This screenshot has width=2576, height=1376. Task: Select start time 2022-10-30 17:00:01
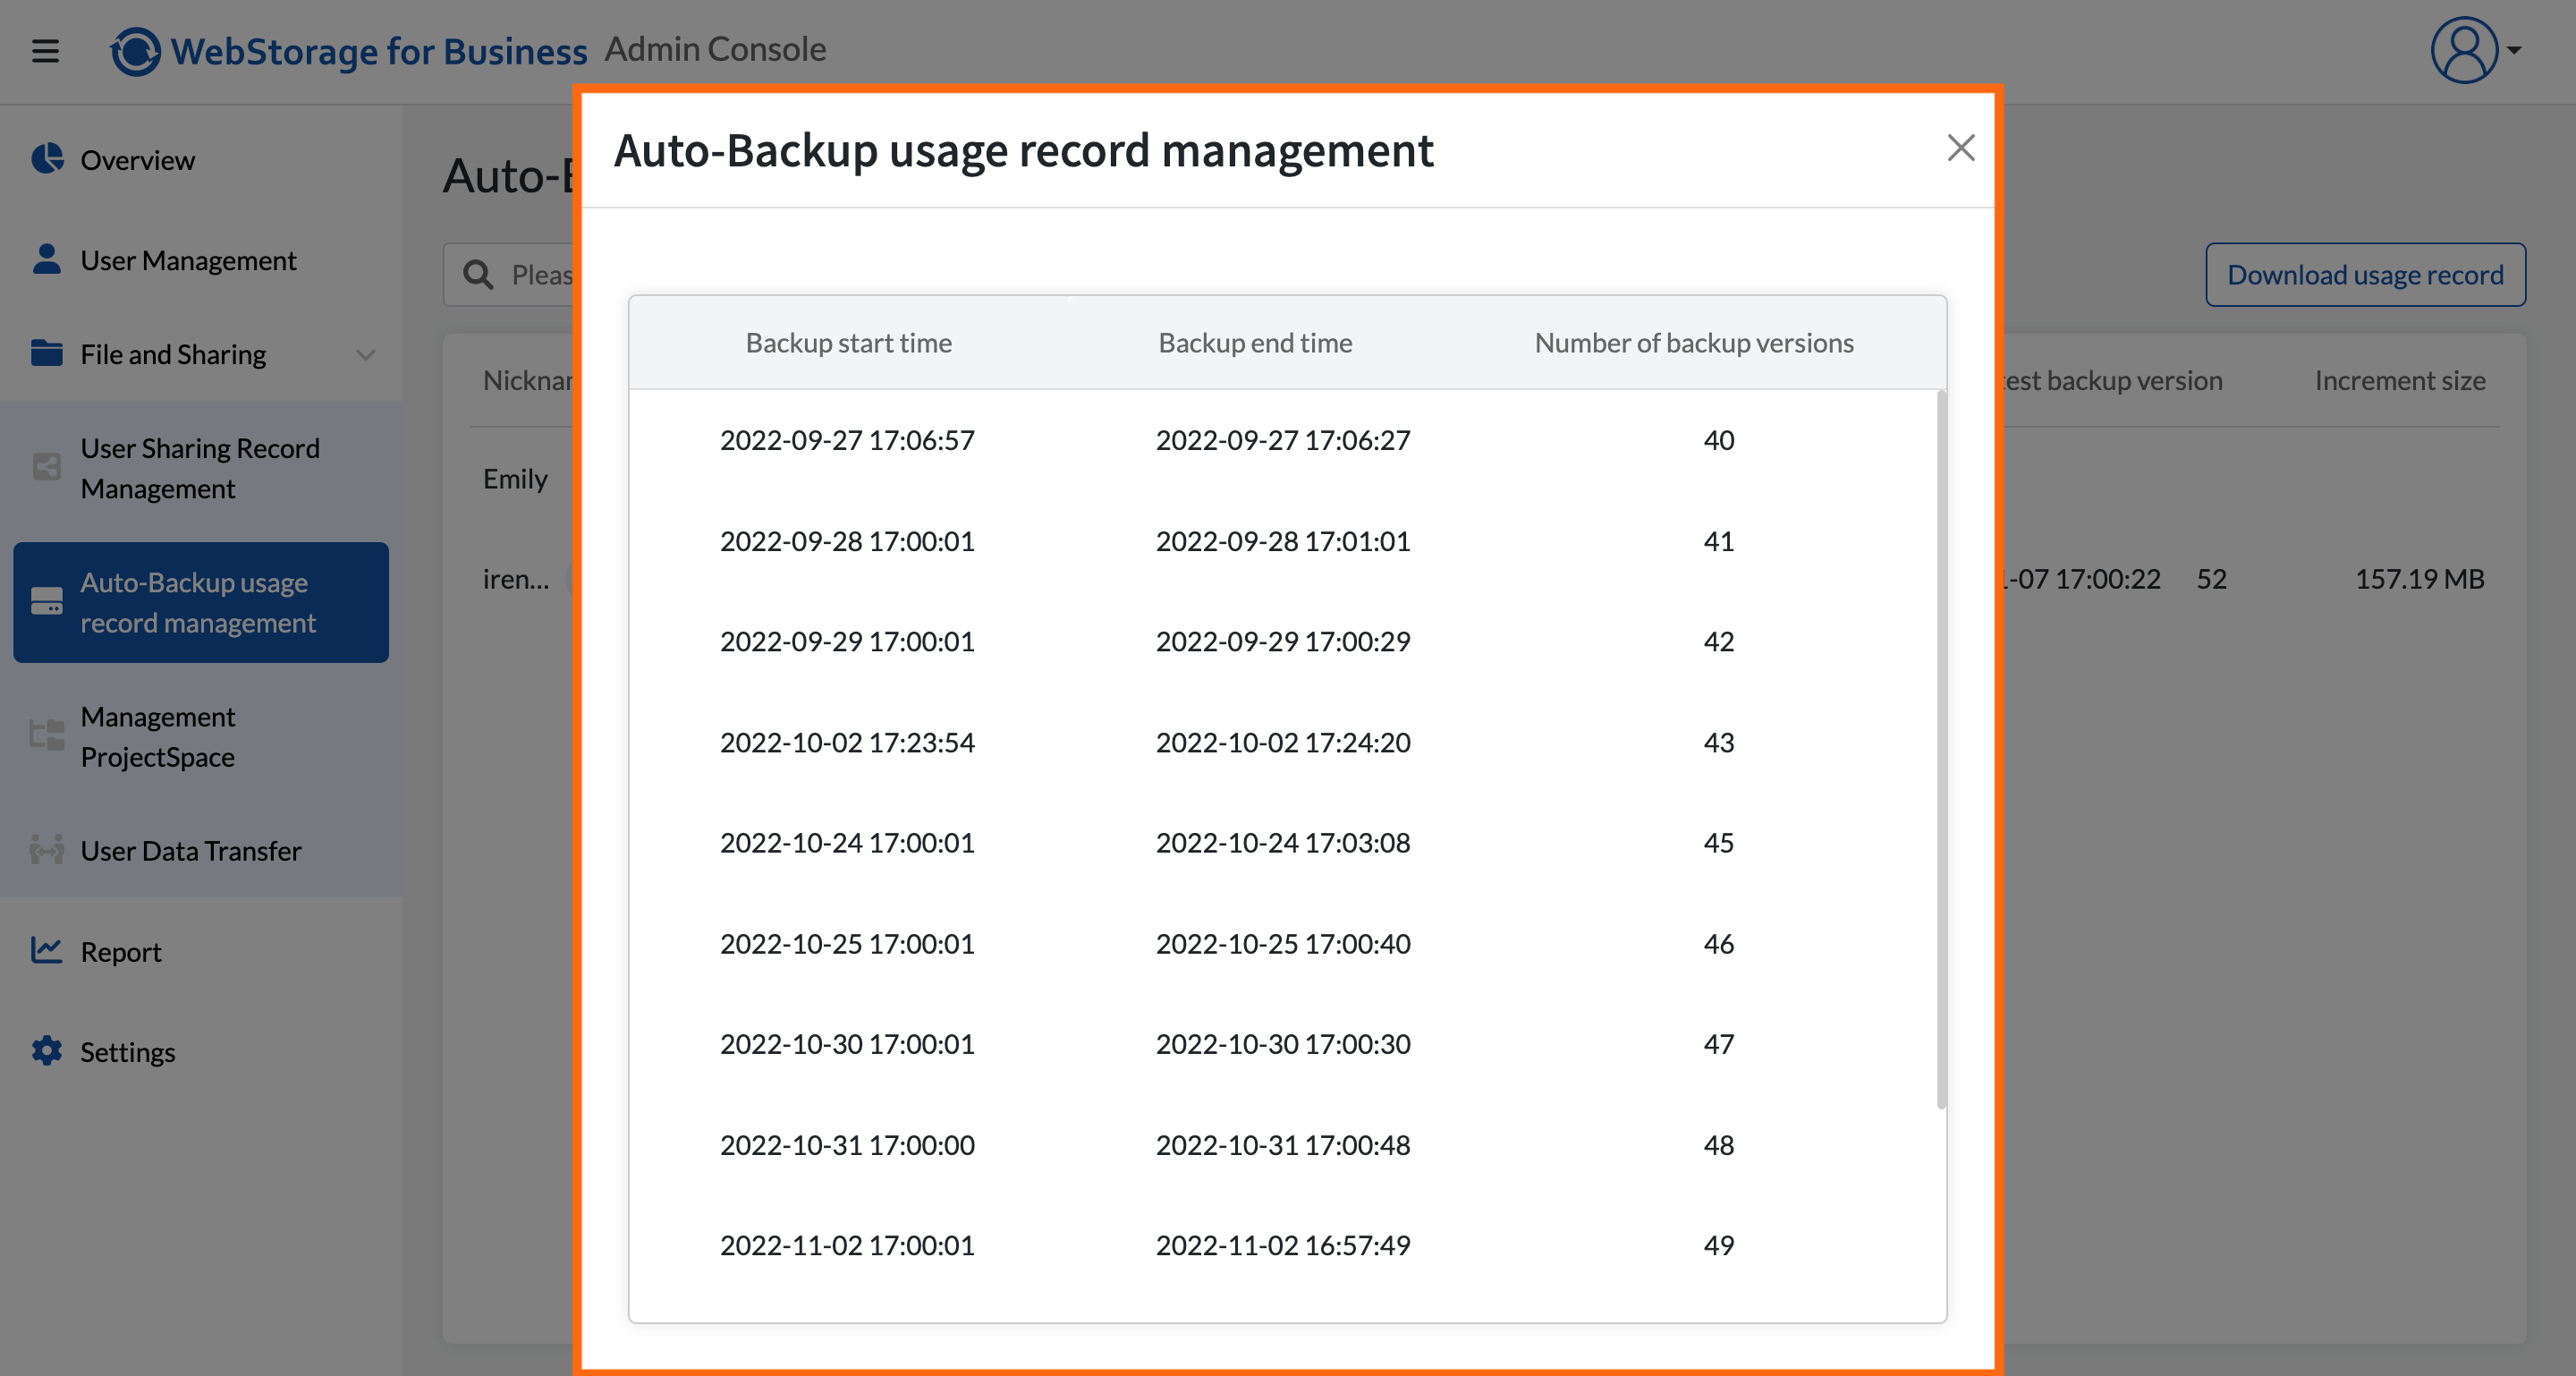point(847,1043)
